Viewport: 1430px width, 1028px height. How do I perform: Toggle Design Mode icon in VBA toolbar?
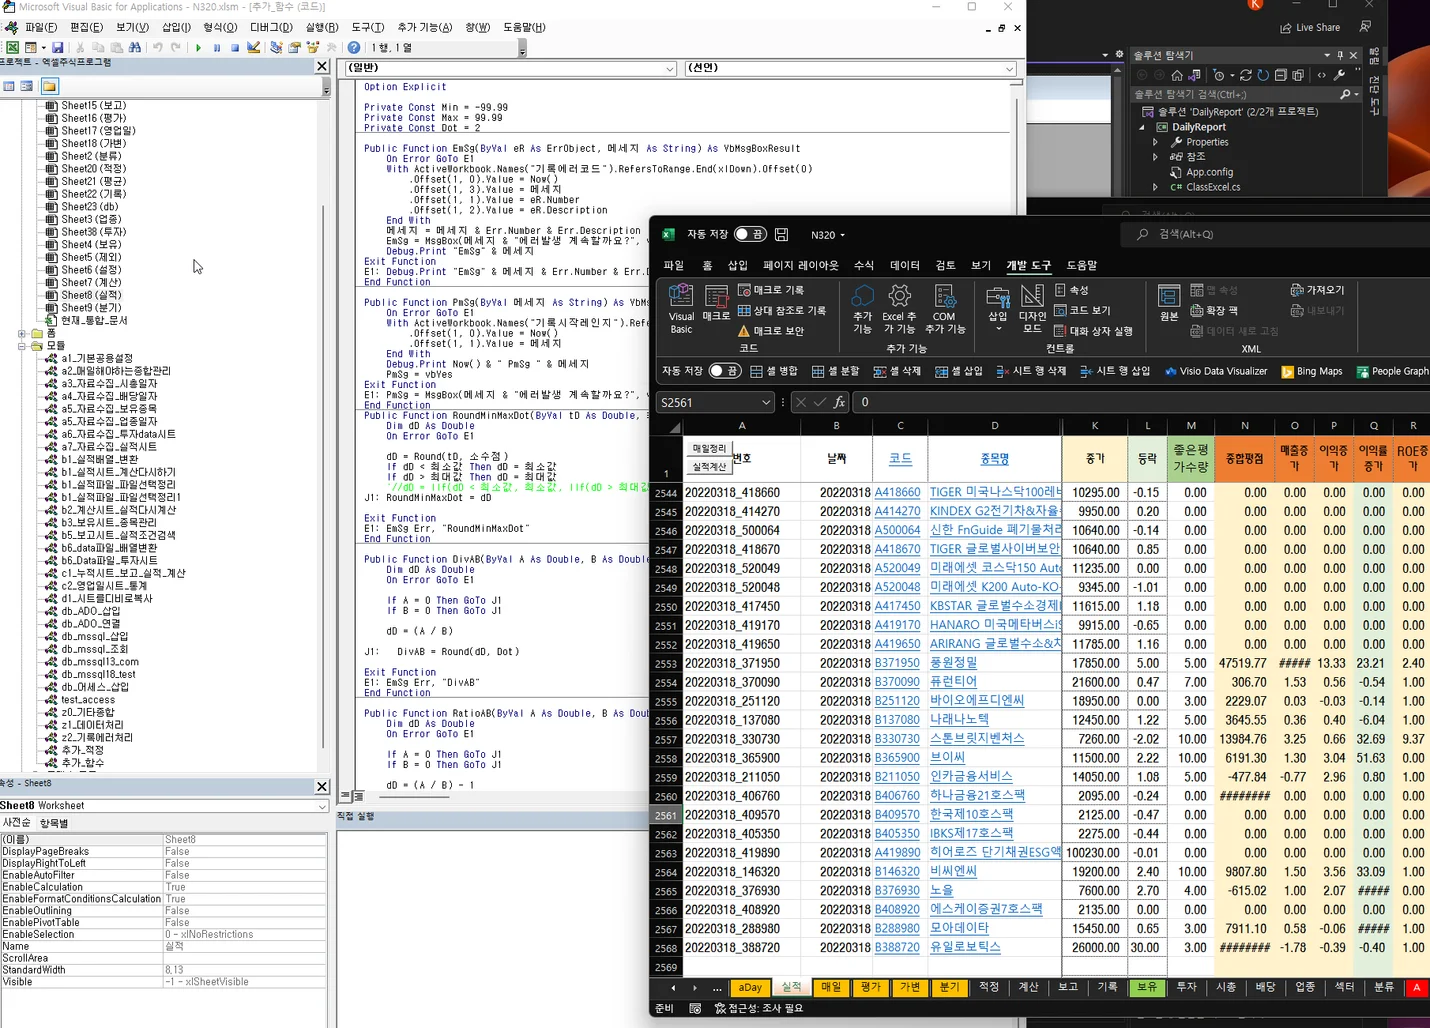tap(254, 47)
